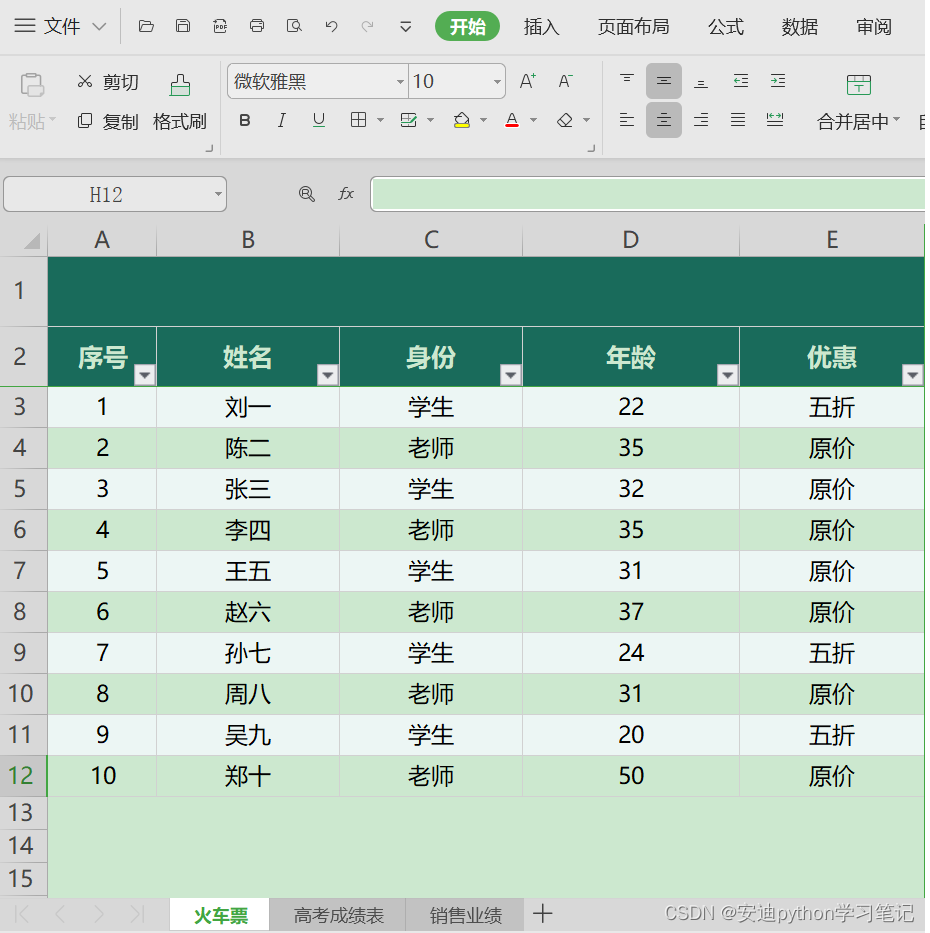Viewport: 930px width, 933px height.
Task: Toggle italic formatting
Action: tap(282, 120)
